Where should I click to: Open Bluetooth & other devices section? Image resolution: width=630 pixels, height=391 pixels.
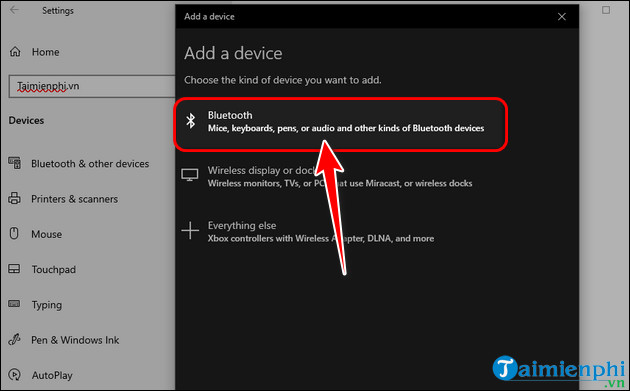(90, 164)
